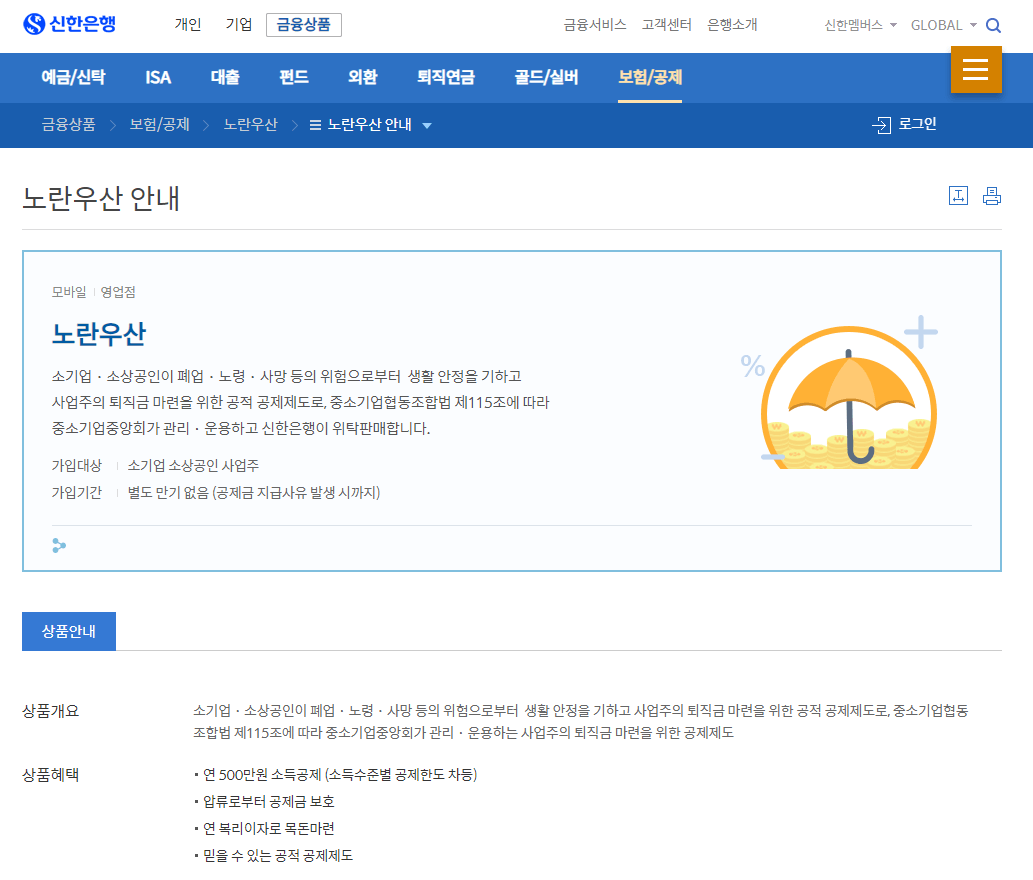This screenshot has height=880, width=1033.
Task: Click the 영업점 link in the product card
Action: tap(117, 291)
